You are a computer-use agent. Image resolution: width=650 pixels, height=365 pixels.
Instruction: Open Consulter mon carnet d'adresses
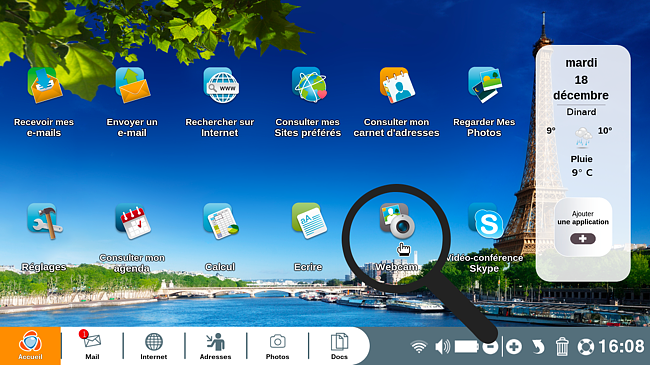397,85
